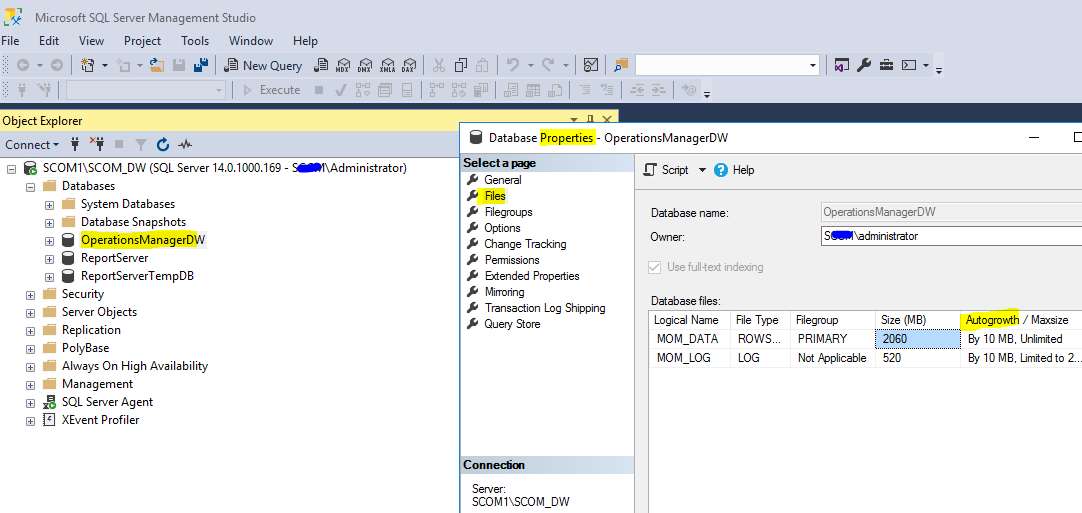Open a Database Engine query icon
The height and width of the screenshot is (513, 1082).
(x=321, y=66)
